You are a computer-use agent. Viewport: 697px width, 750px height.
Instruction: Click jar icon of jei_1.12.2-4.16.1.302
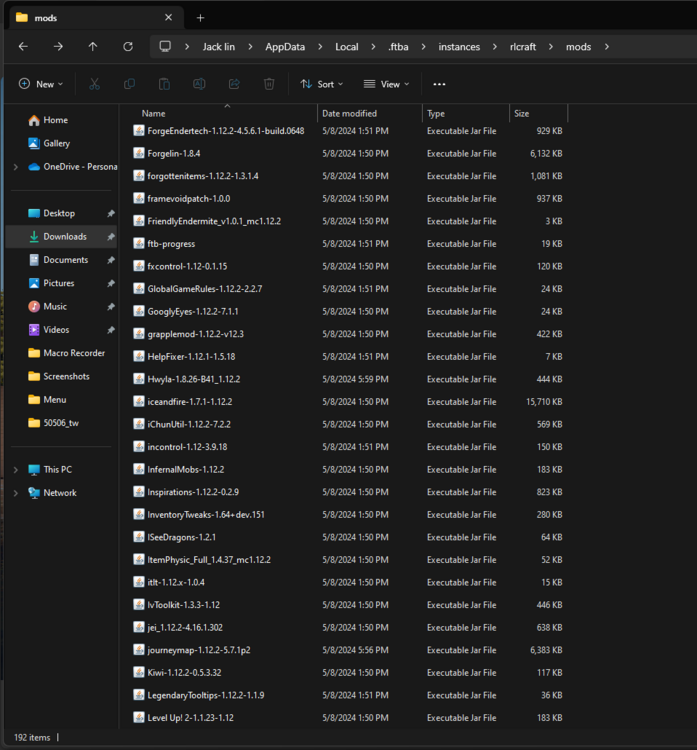[x=139, y=627]
